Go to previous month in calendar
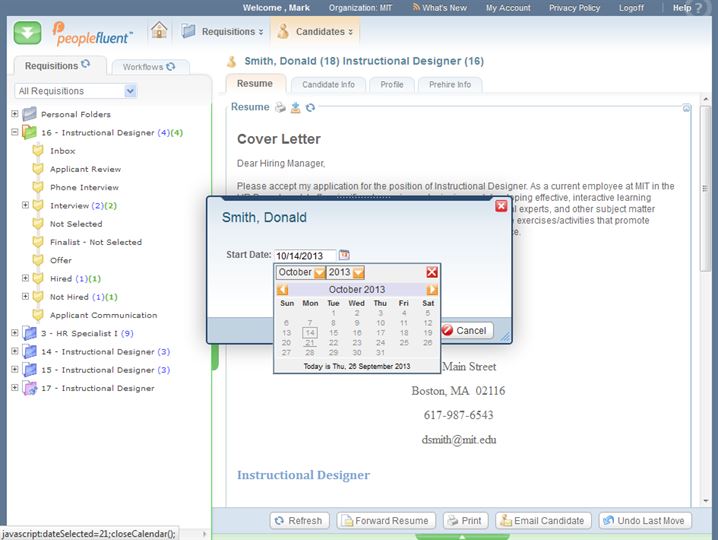The width and height of the screenshot is (718, 540). pyautogui.click(x=283, y=290)
